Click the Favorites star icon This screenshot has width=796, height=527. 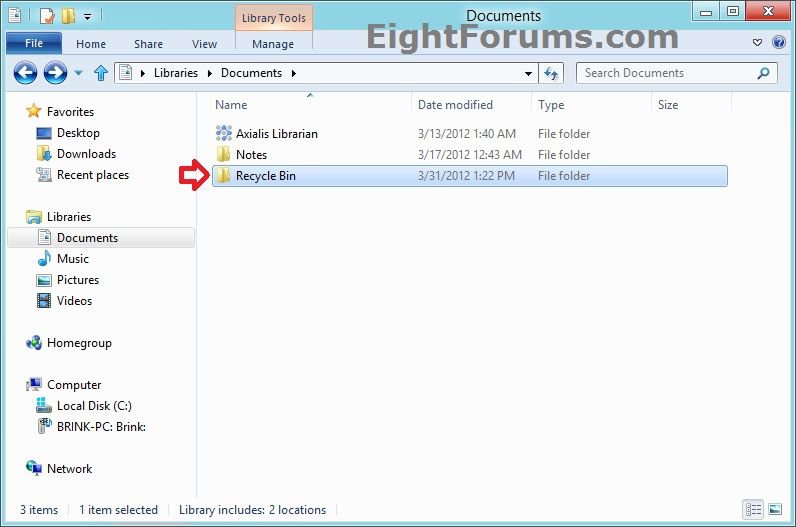(x=34, y=111)
